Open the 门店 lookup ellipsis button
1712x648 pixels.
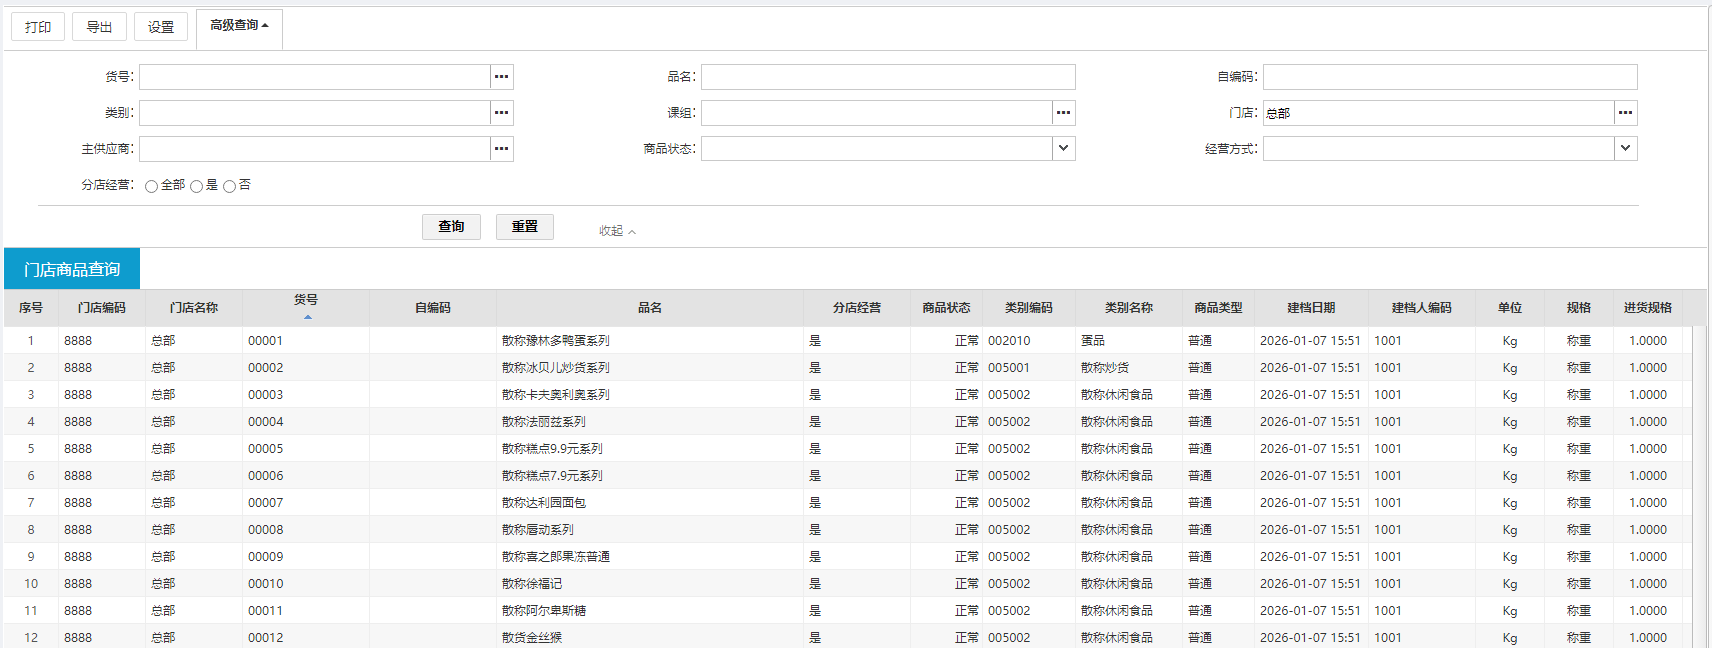point(1625,113)
